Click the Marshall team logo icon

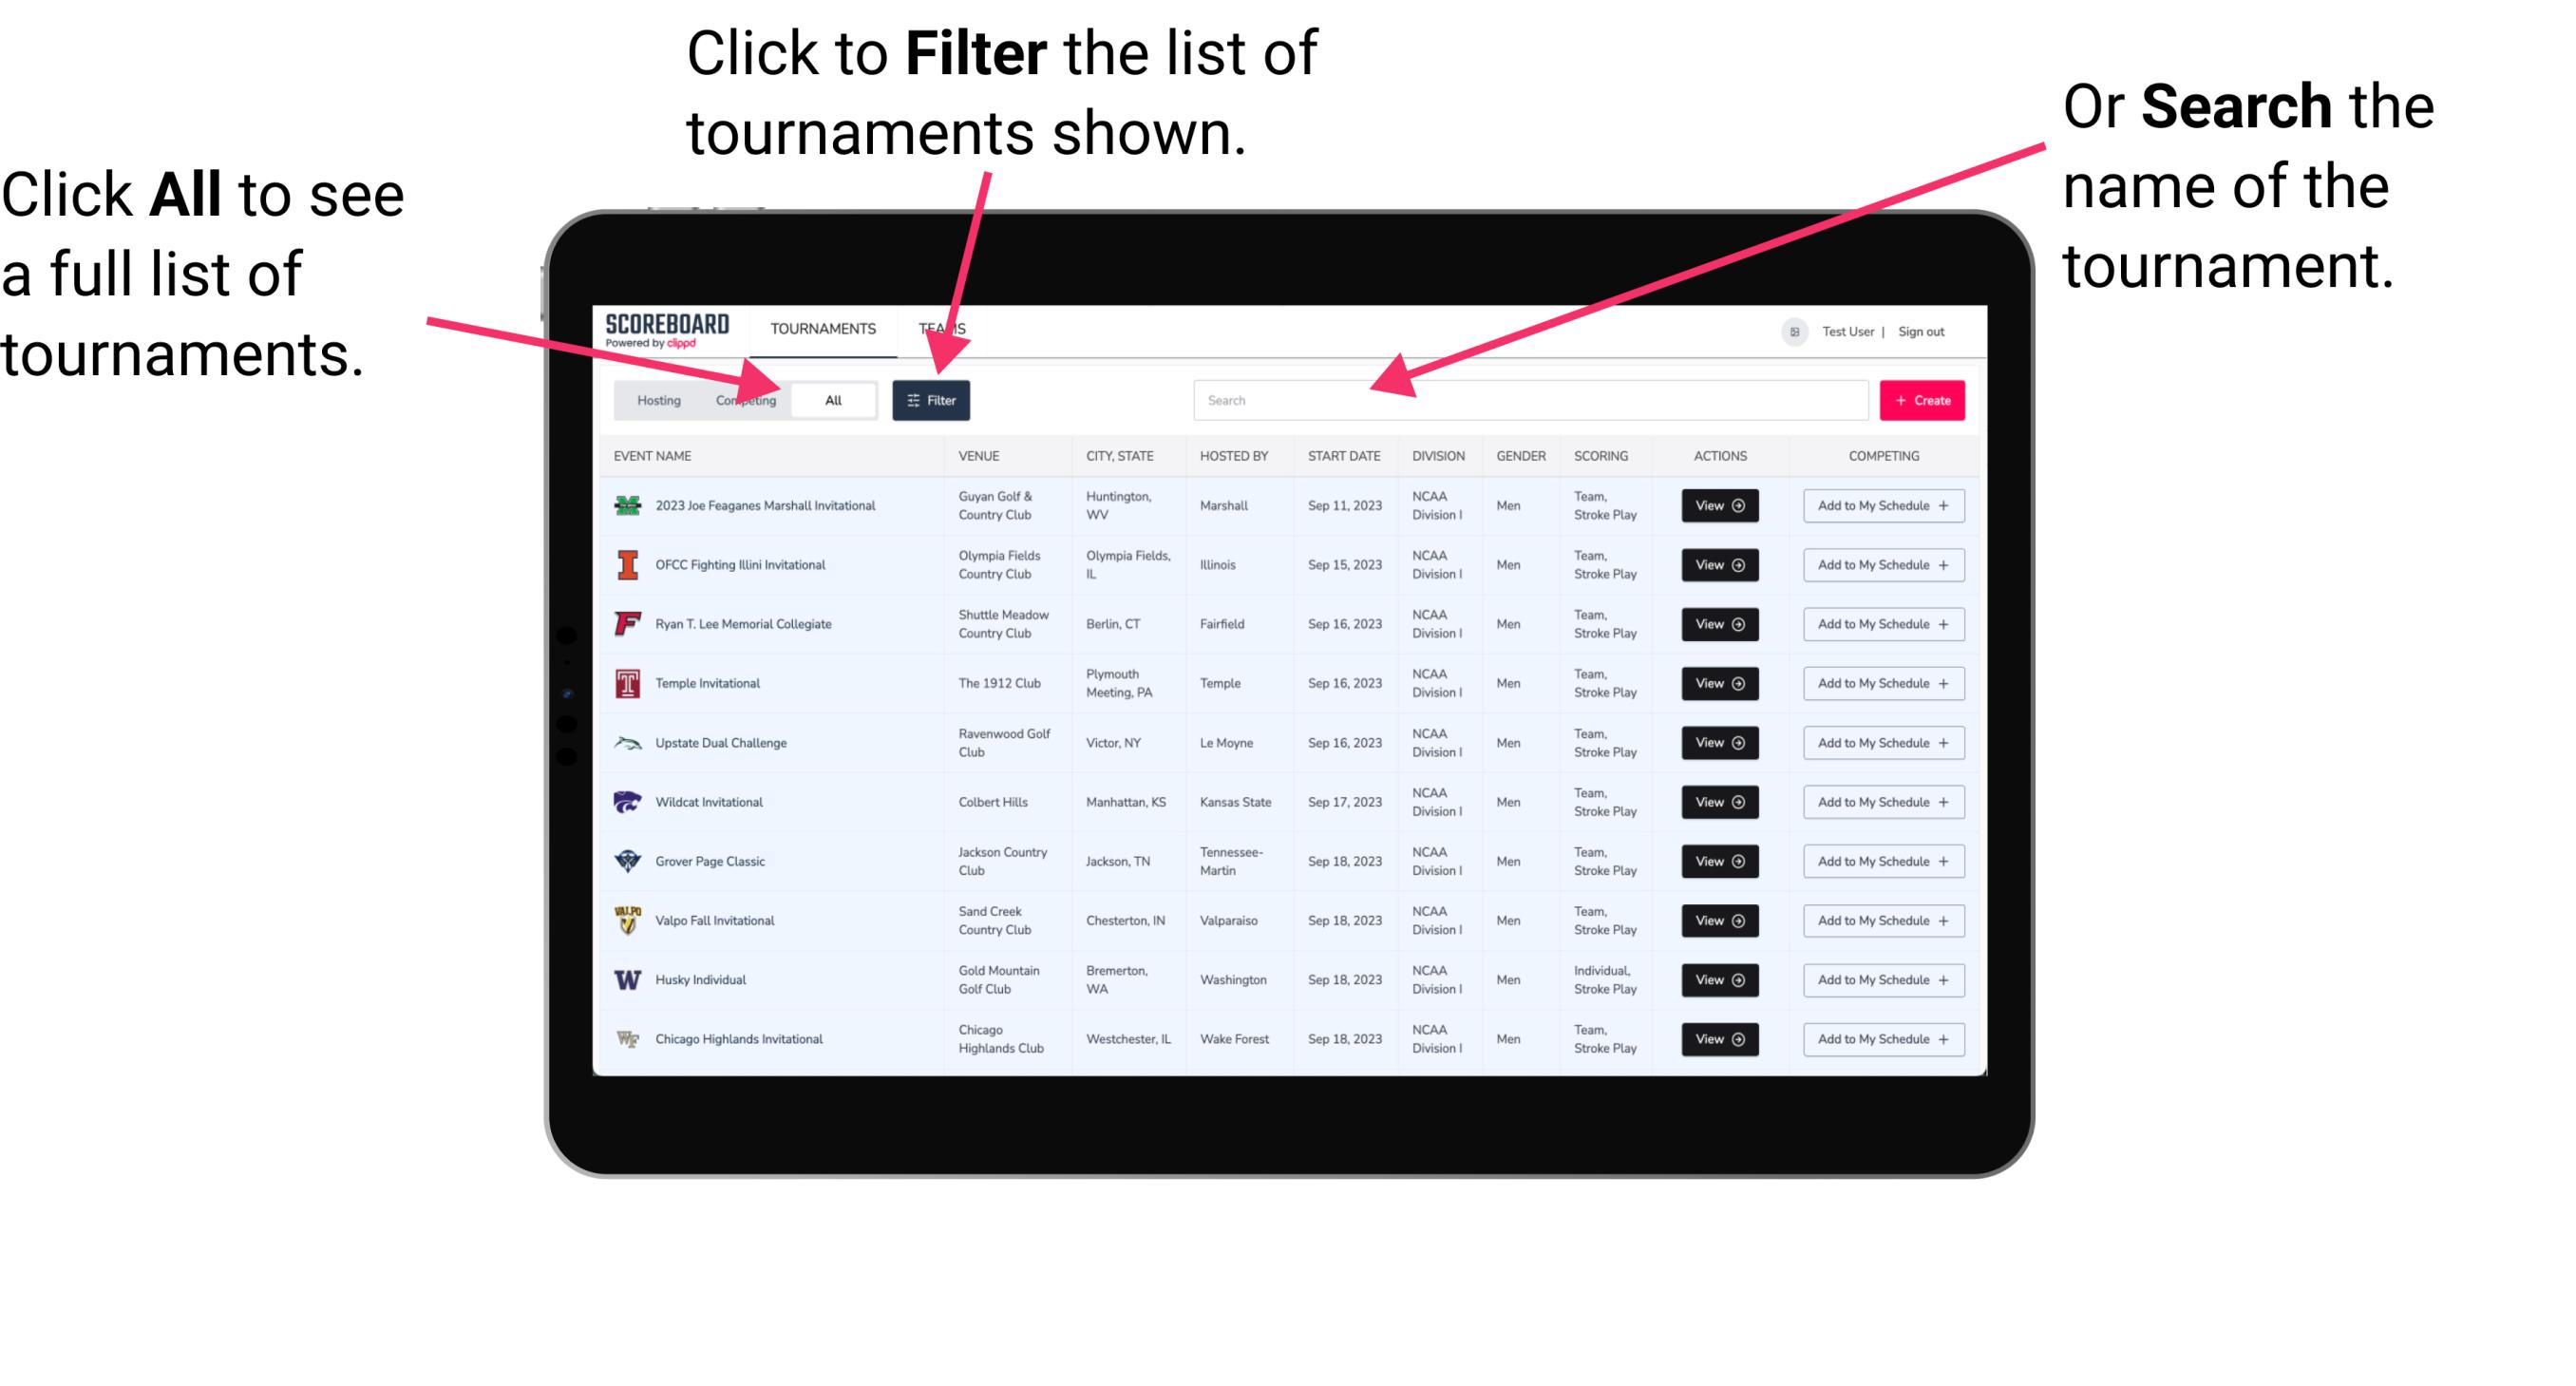[x=630, y=505]
